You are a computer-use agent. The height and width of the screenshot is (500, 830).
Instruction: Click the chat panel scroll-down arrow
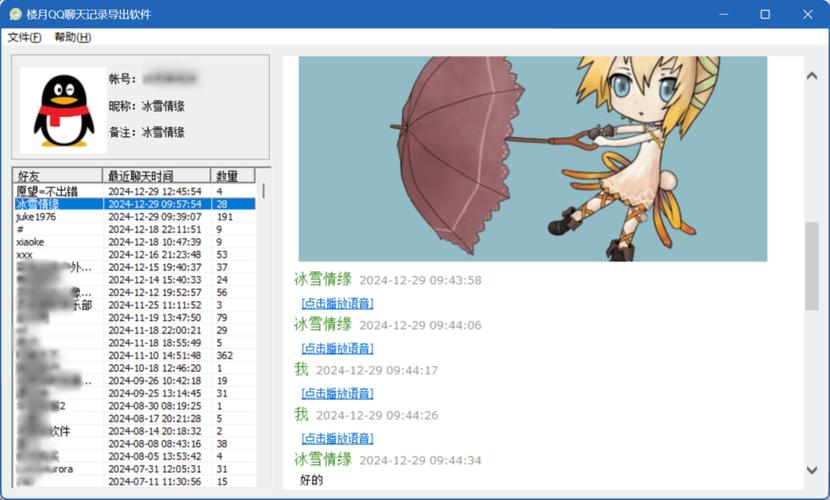click(811, 470)
